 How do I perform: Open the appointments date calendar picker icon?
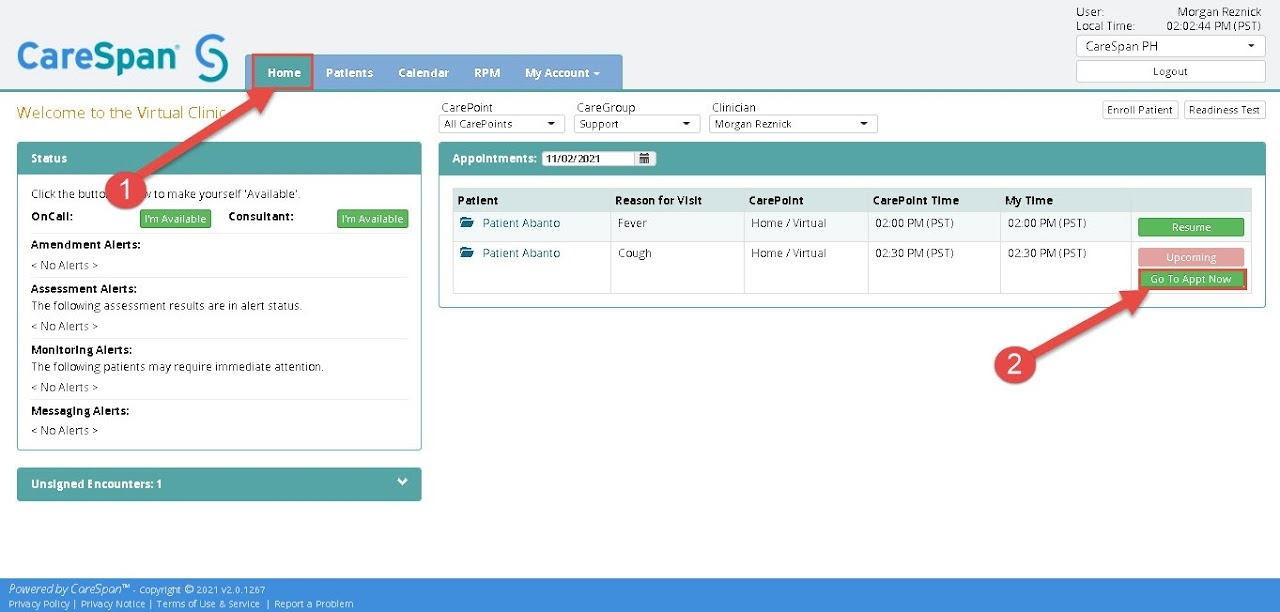pyautogui.click(x=645, y=158)
